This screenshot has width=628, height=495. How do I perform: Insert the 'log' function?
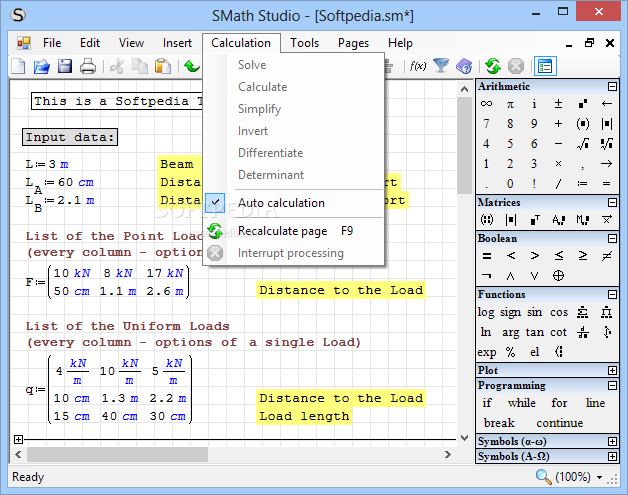pos(486,312)
